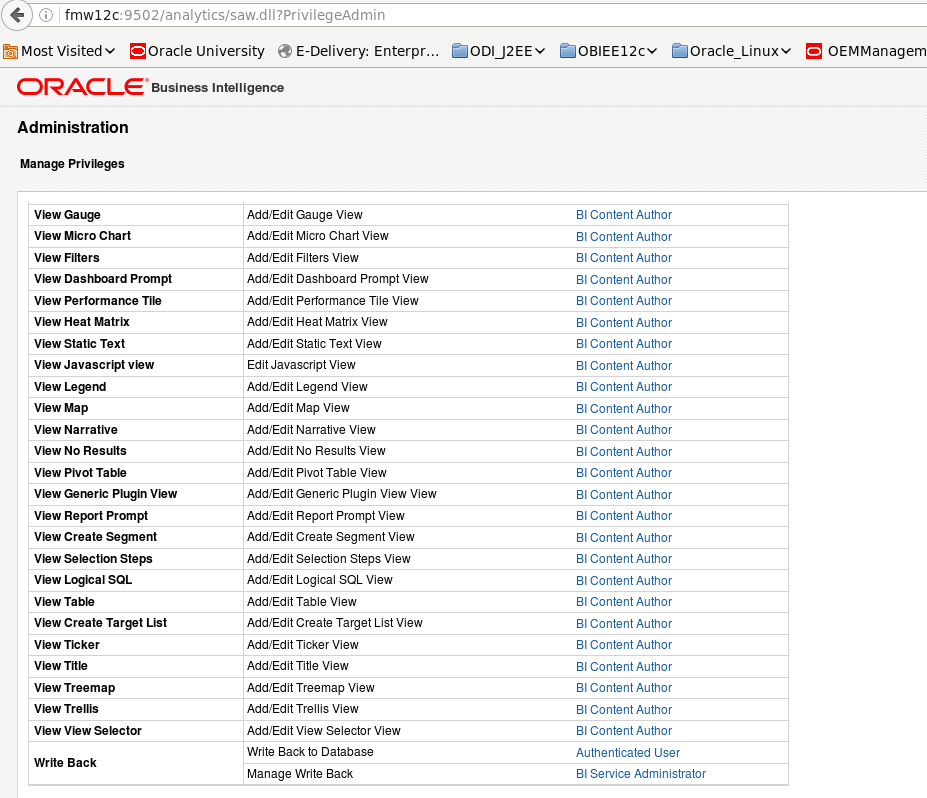Screen dimensions: 927x798
Task: Click 'Manage Write Back' privilege text
Action: [x=300, y=774]
